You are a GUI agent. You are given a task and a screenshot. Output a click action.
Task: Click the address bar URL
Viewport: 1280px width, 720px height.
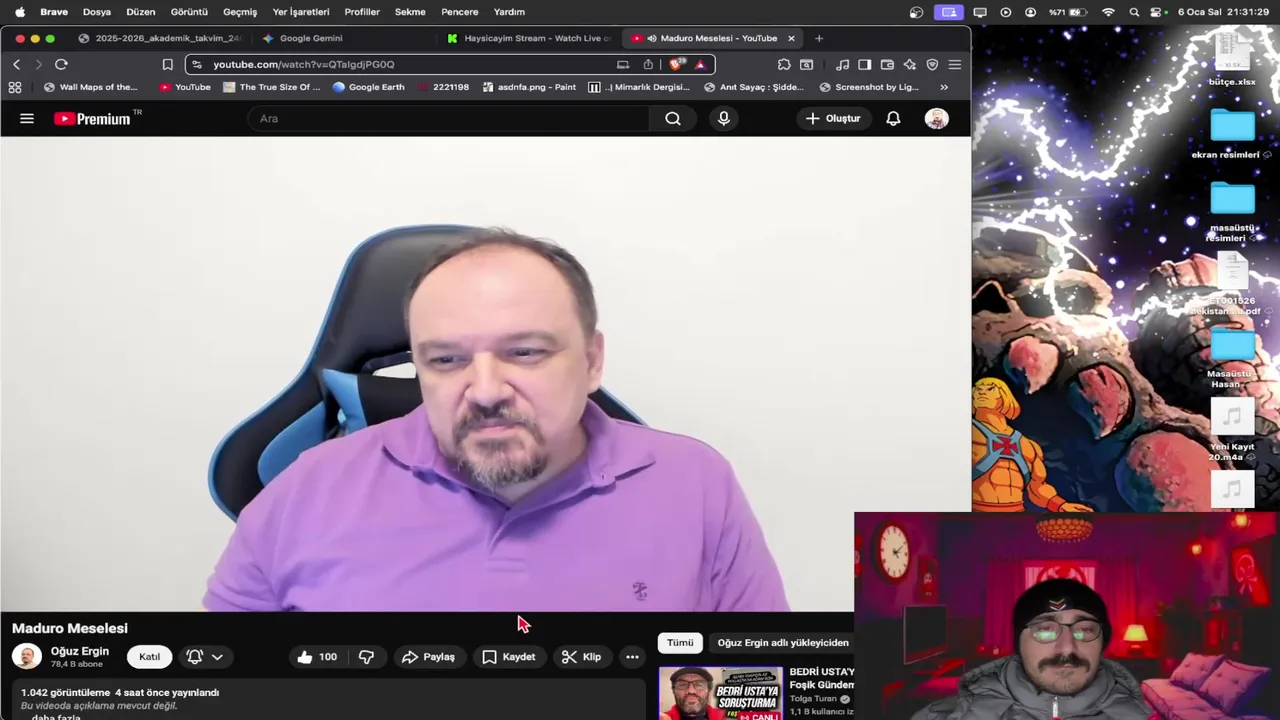(304, 64)
